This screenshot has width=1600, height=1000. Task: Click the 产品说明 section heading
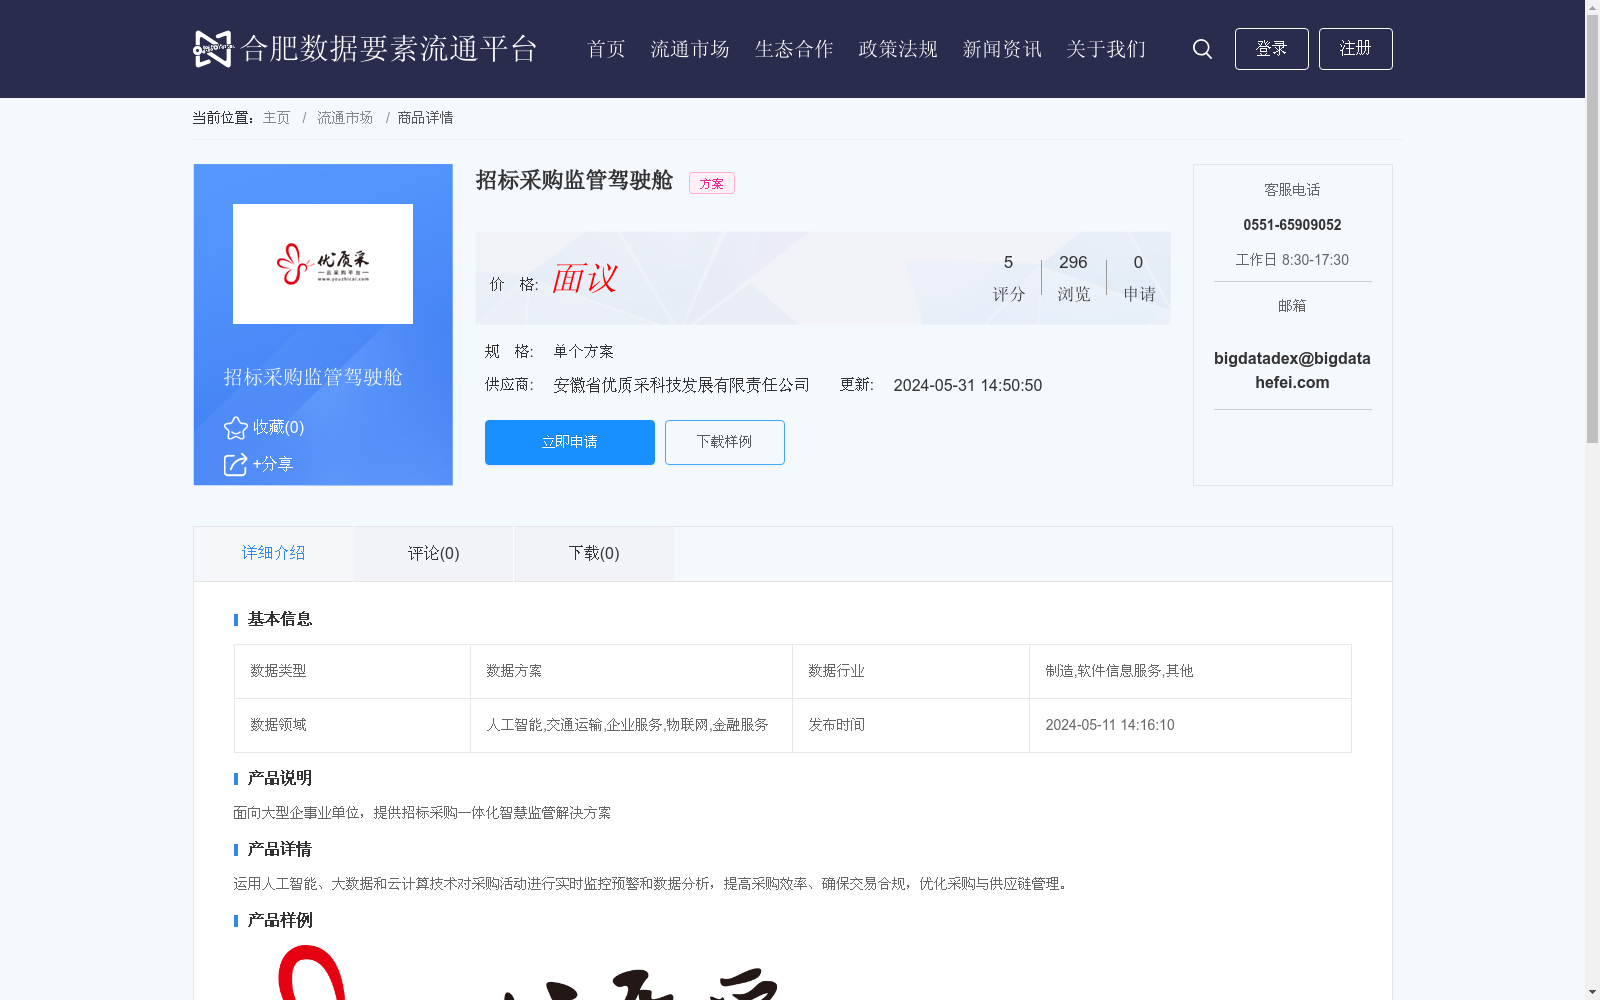pyautogui.click(x=280, y=778)
